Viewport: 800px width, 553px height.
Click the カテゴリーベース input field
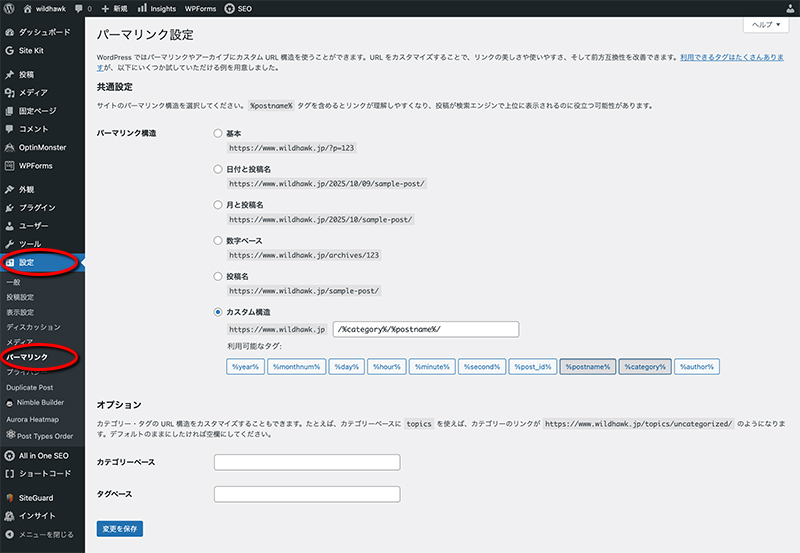(x=307, y=462)
